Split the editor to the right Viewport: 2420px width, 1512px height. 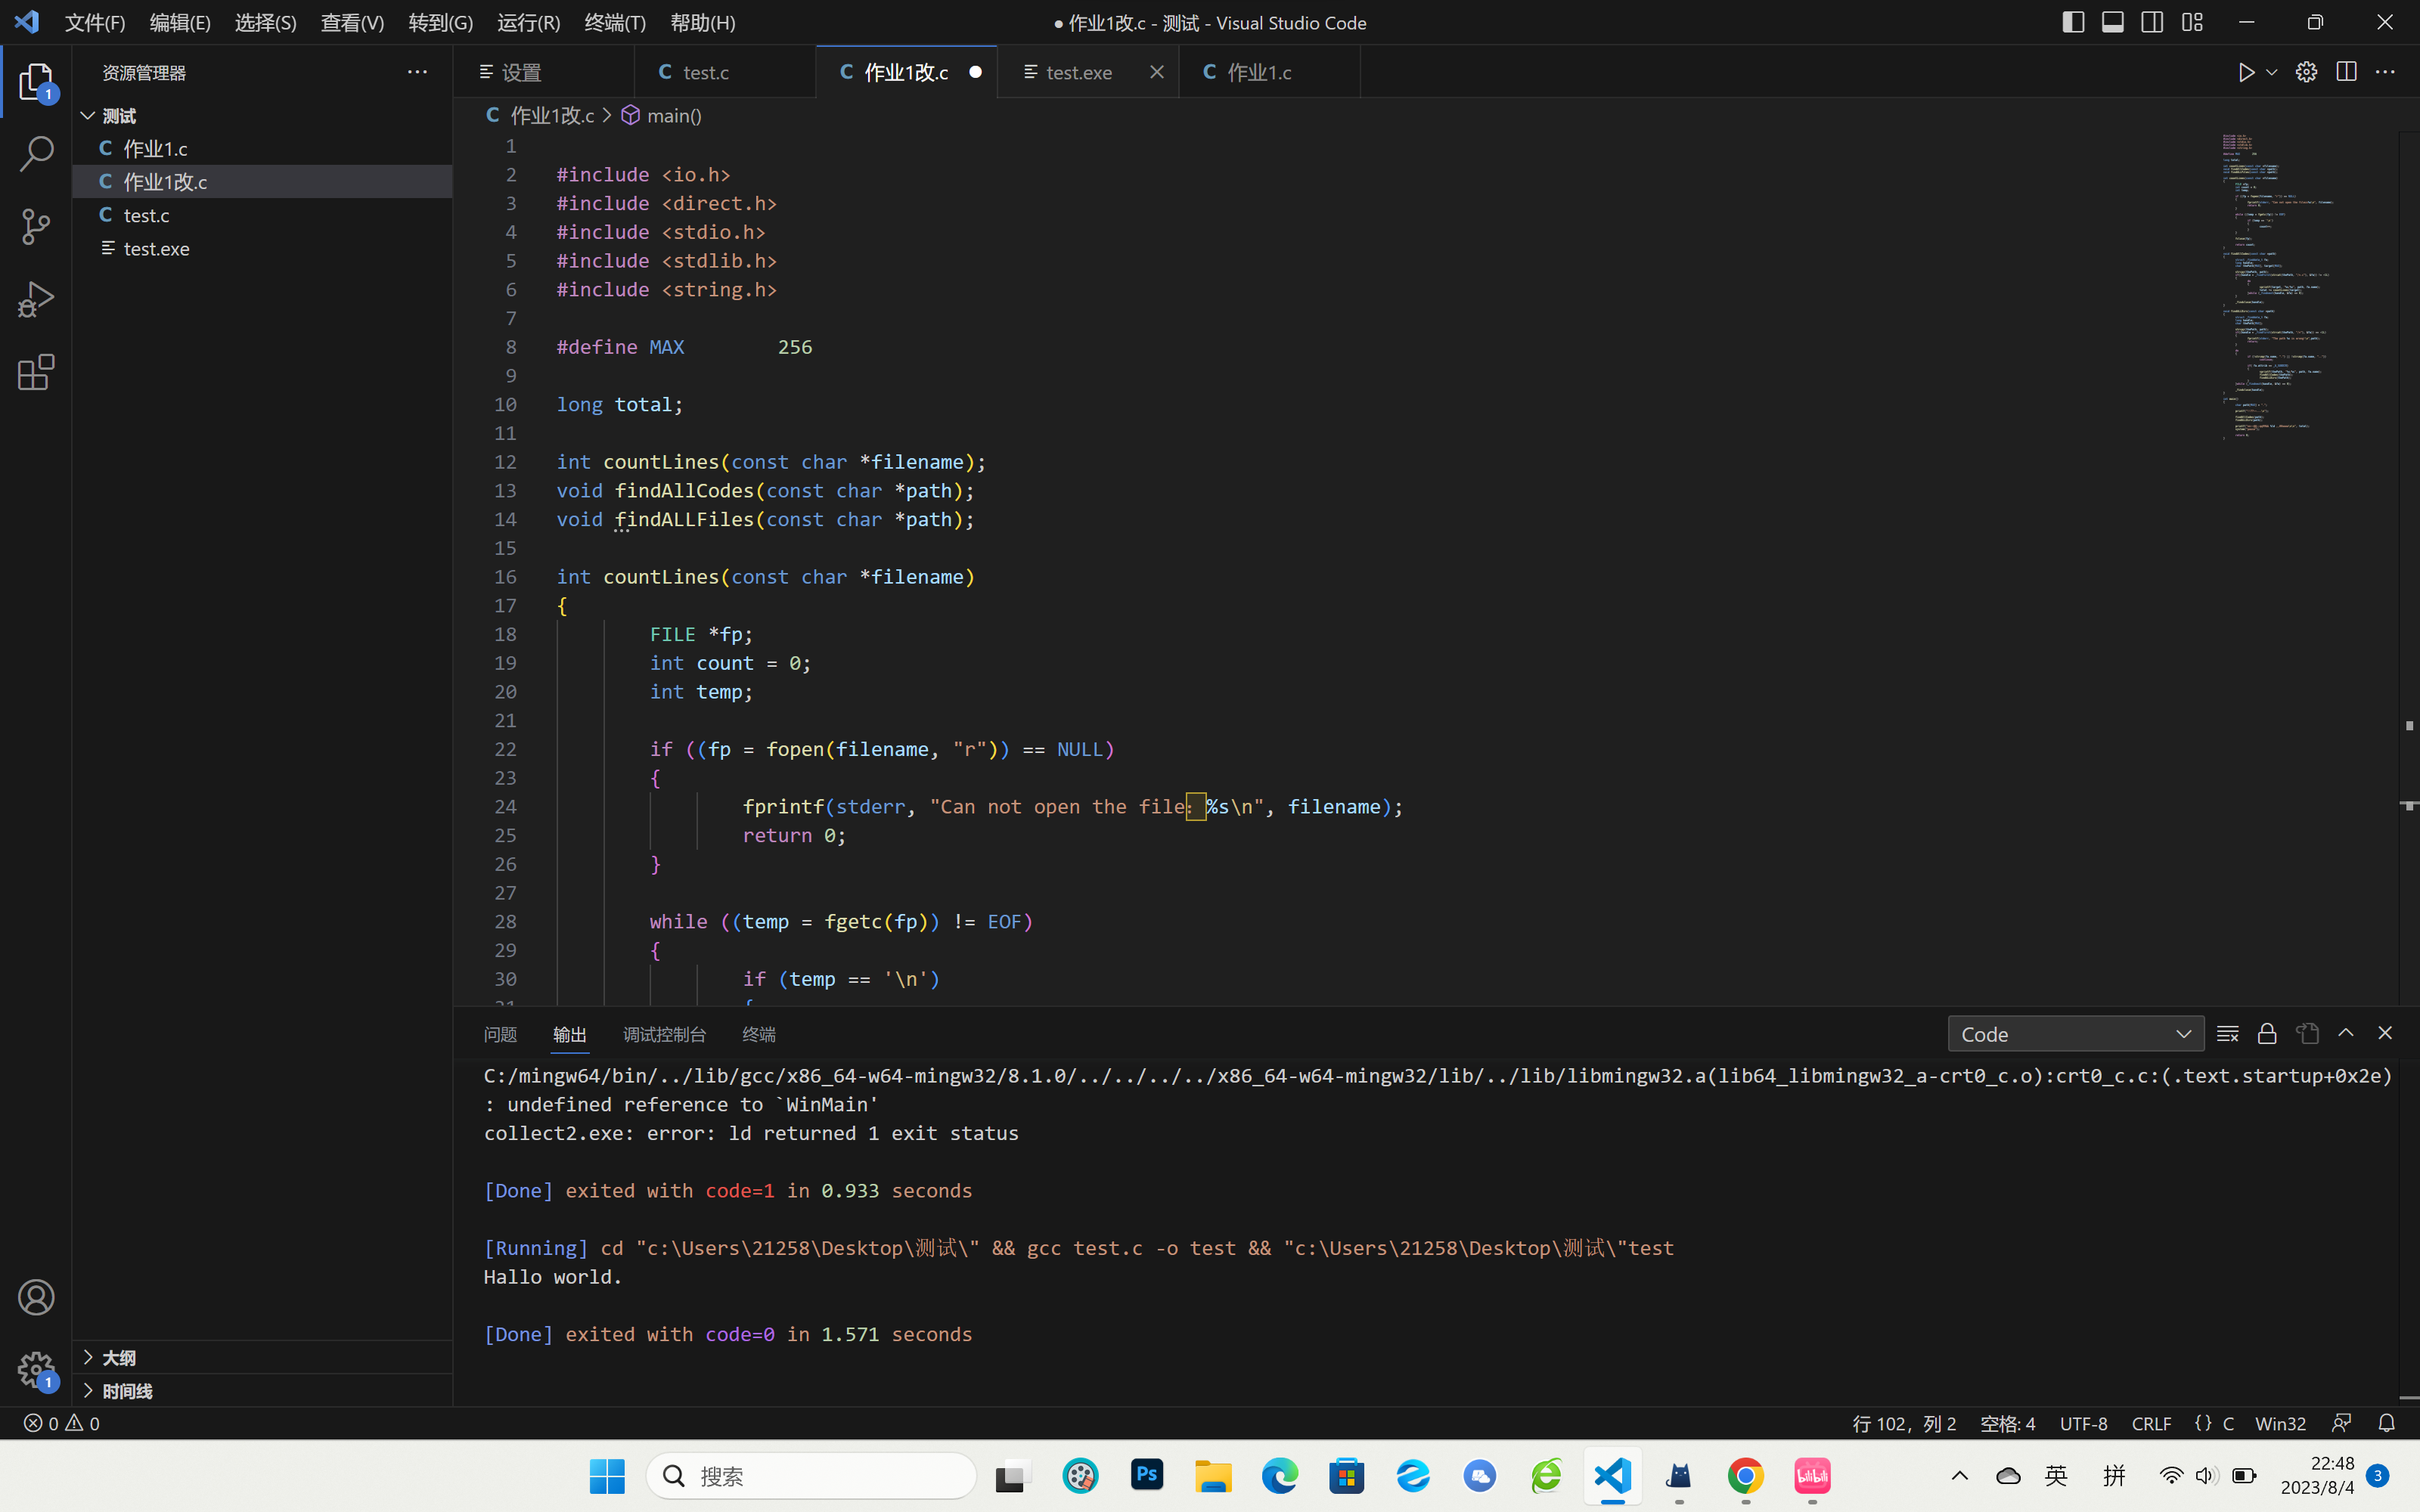(x=2346, y=72)
